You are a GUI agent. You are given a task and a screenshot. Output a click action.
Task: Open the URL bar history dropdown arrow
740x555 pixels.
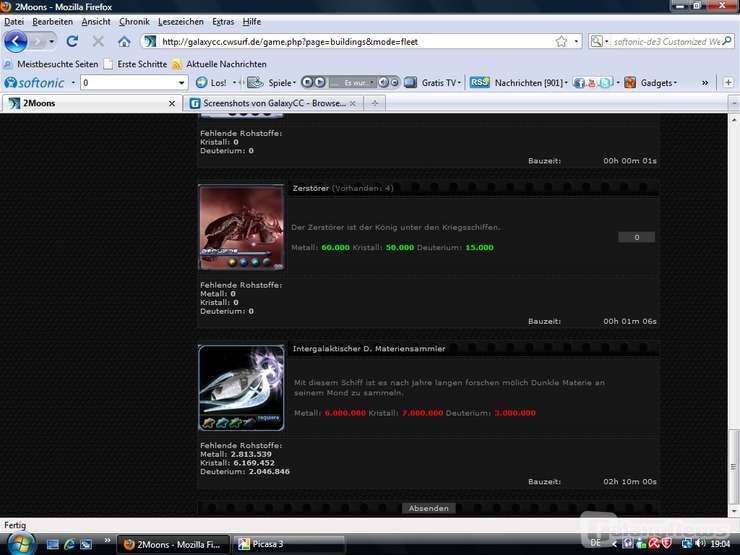click(576, 42)
